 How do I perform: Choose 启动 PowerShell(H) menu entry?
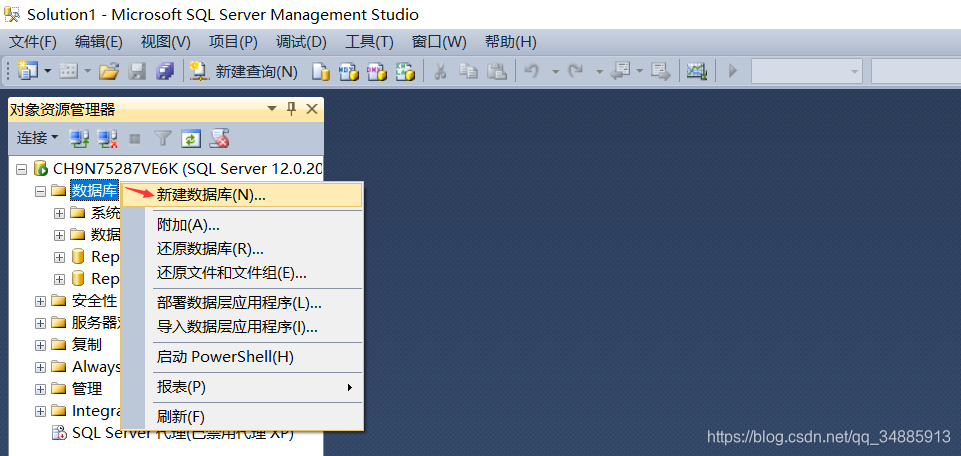pyautogui.click(x=243, y=357)
